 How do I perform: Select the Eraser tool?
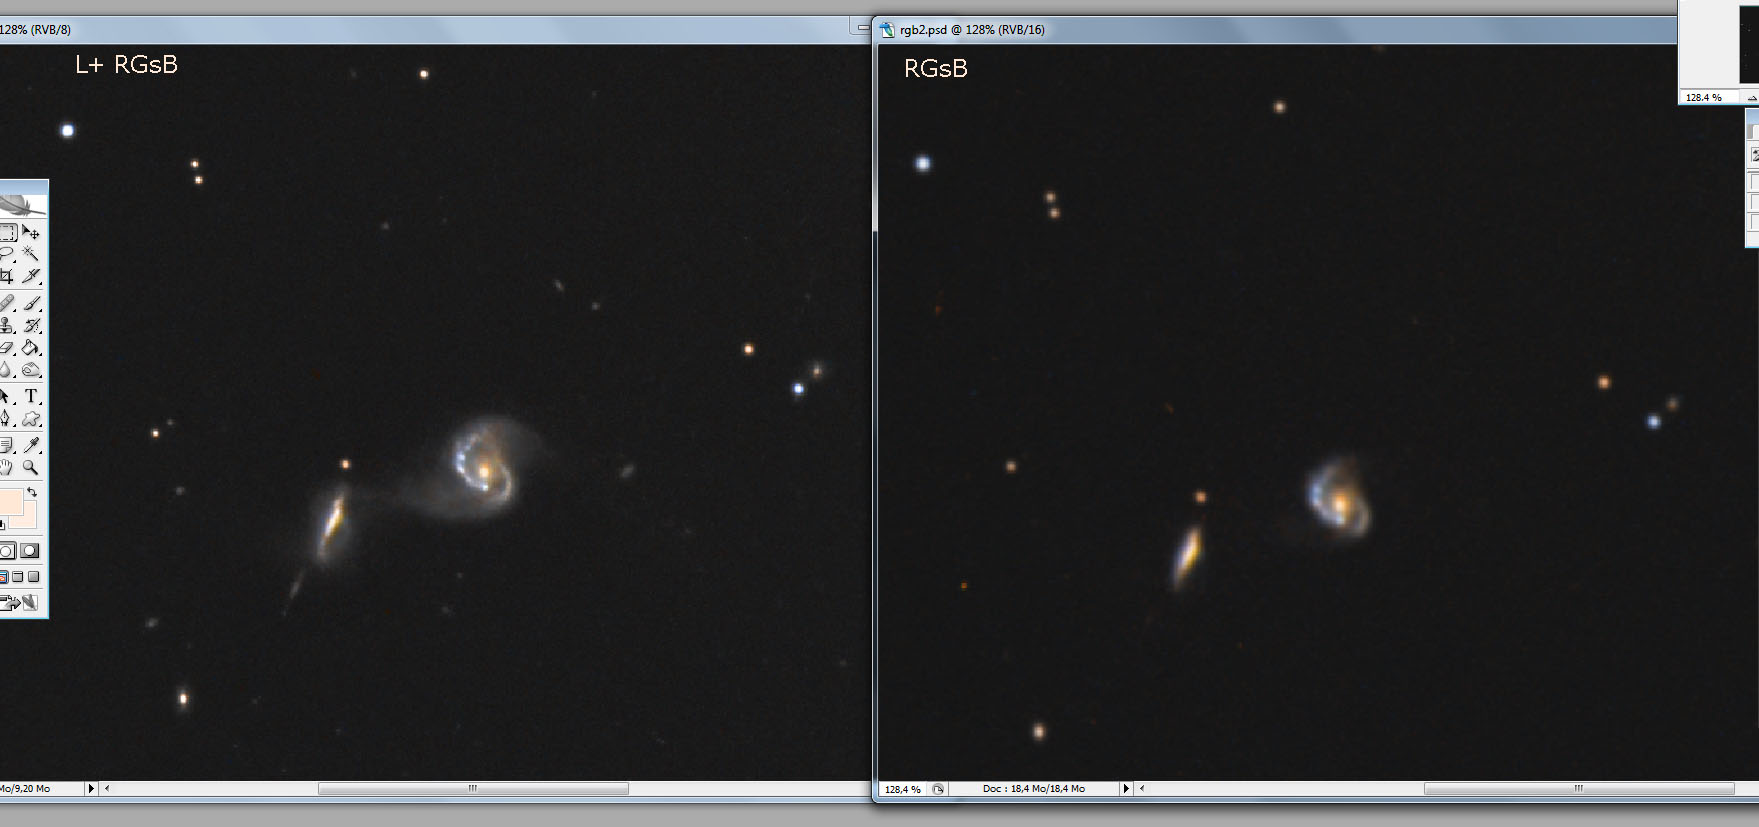(7, 348)
